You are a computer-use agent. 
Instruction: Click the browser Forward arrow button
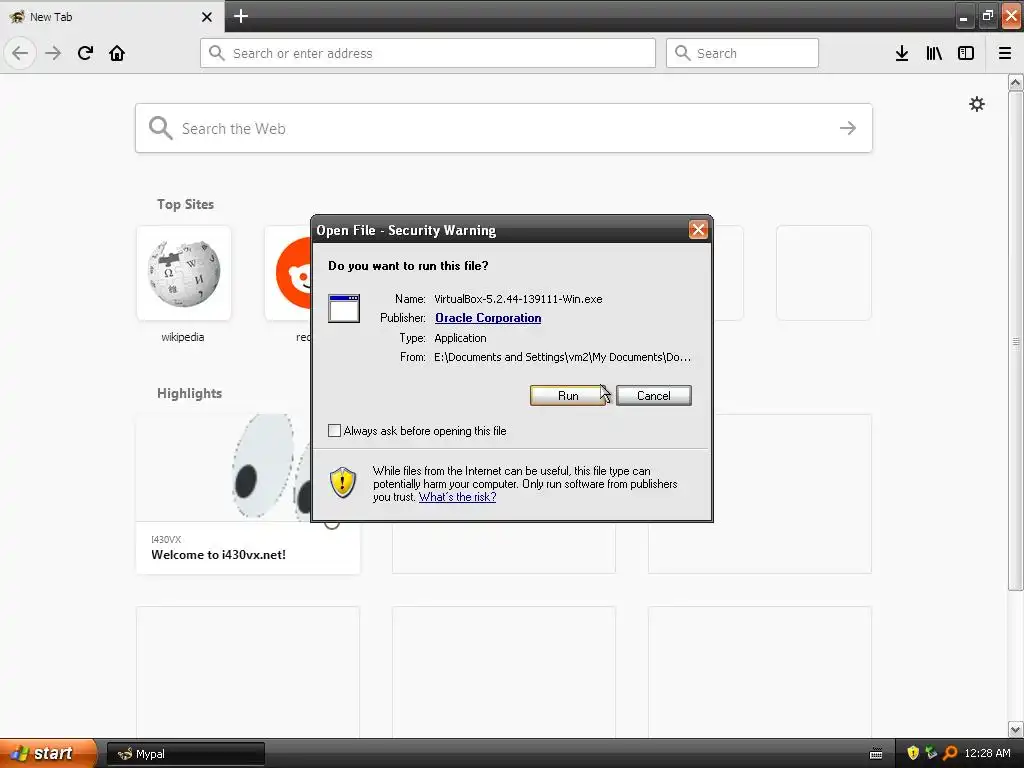[54, 53]
